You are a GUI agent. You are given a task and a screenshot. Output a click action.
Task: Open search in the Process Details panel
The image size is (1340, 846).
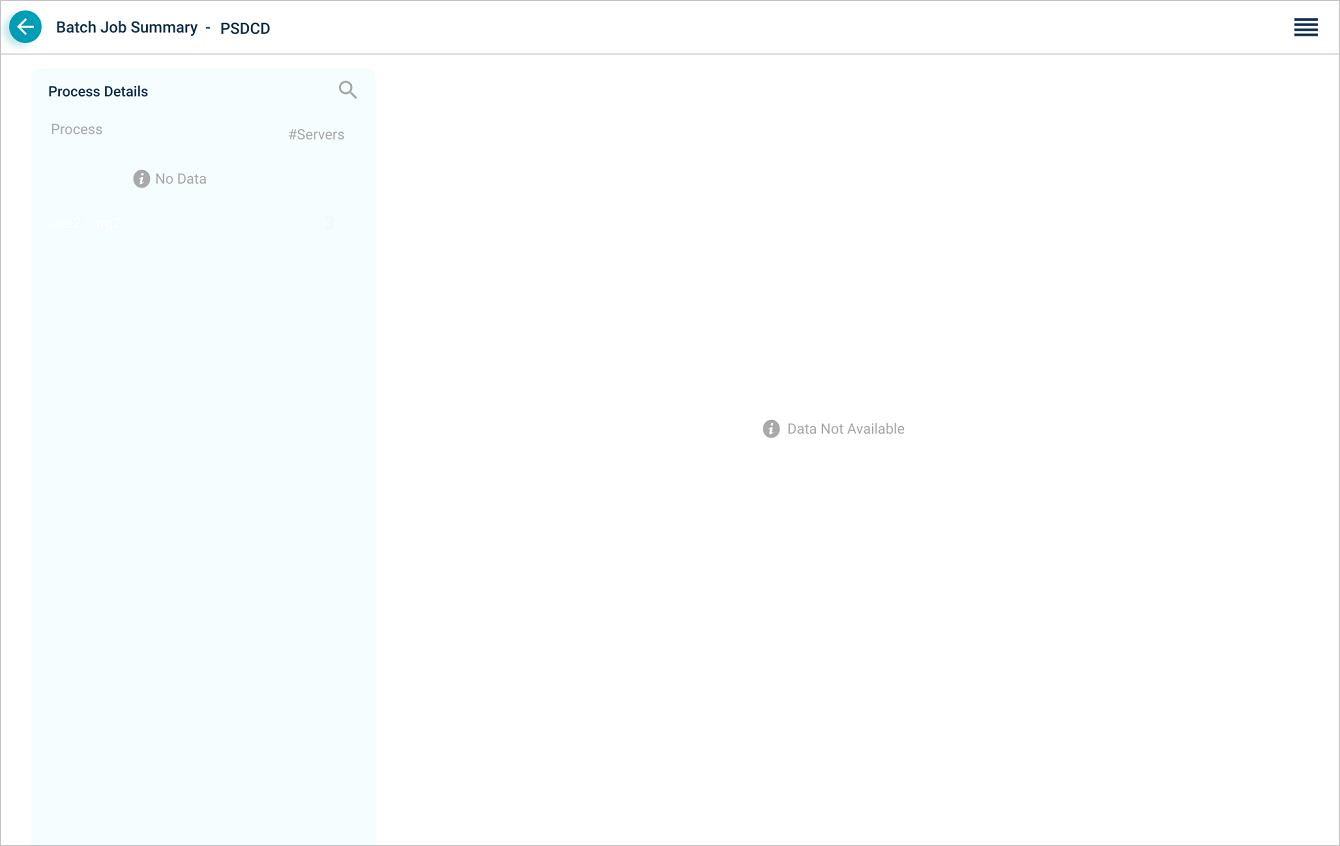(x=347, y=90)
